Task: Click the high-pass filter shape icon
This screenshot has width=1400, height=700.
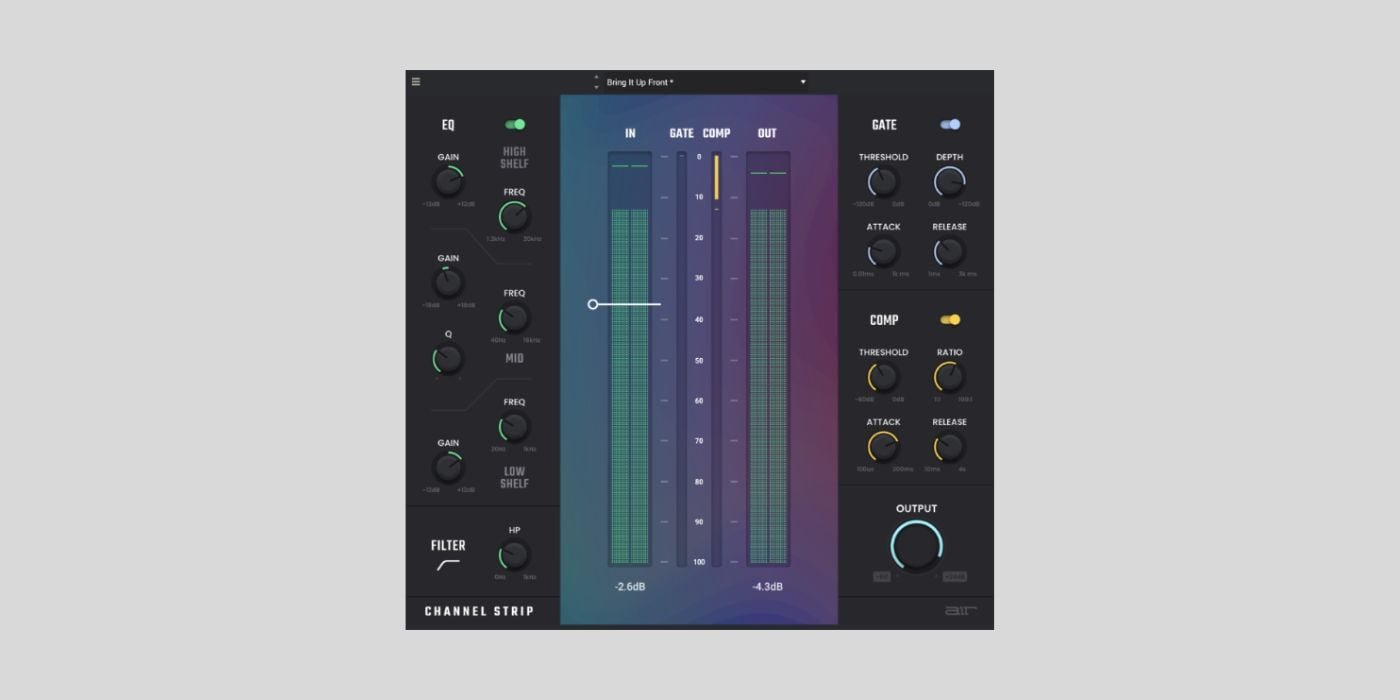Action: [x=448, y=566]
